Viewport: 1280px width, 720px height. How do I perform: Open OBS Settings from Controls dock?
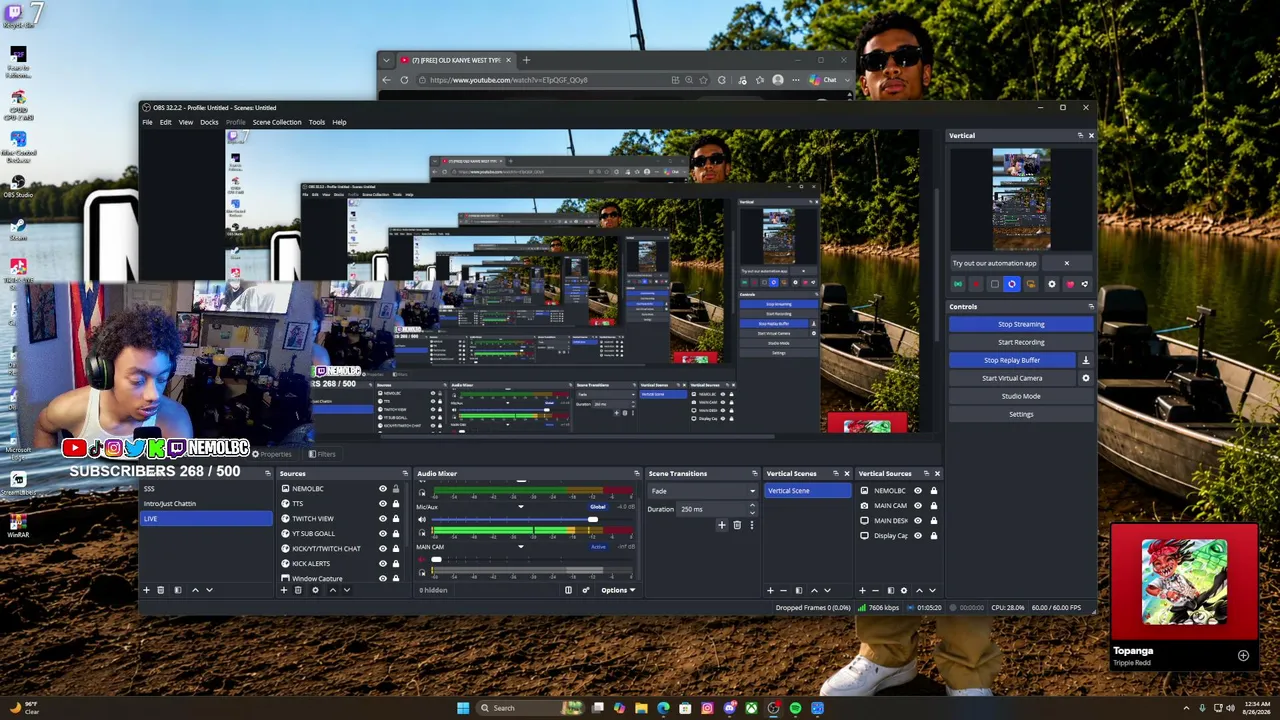point(1021,414)
